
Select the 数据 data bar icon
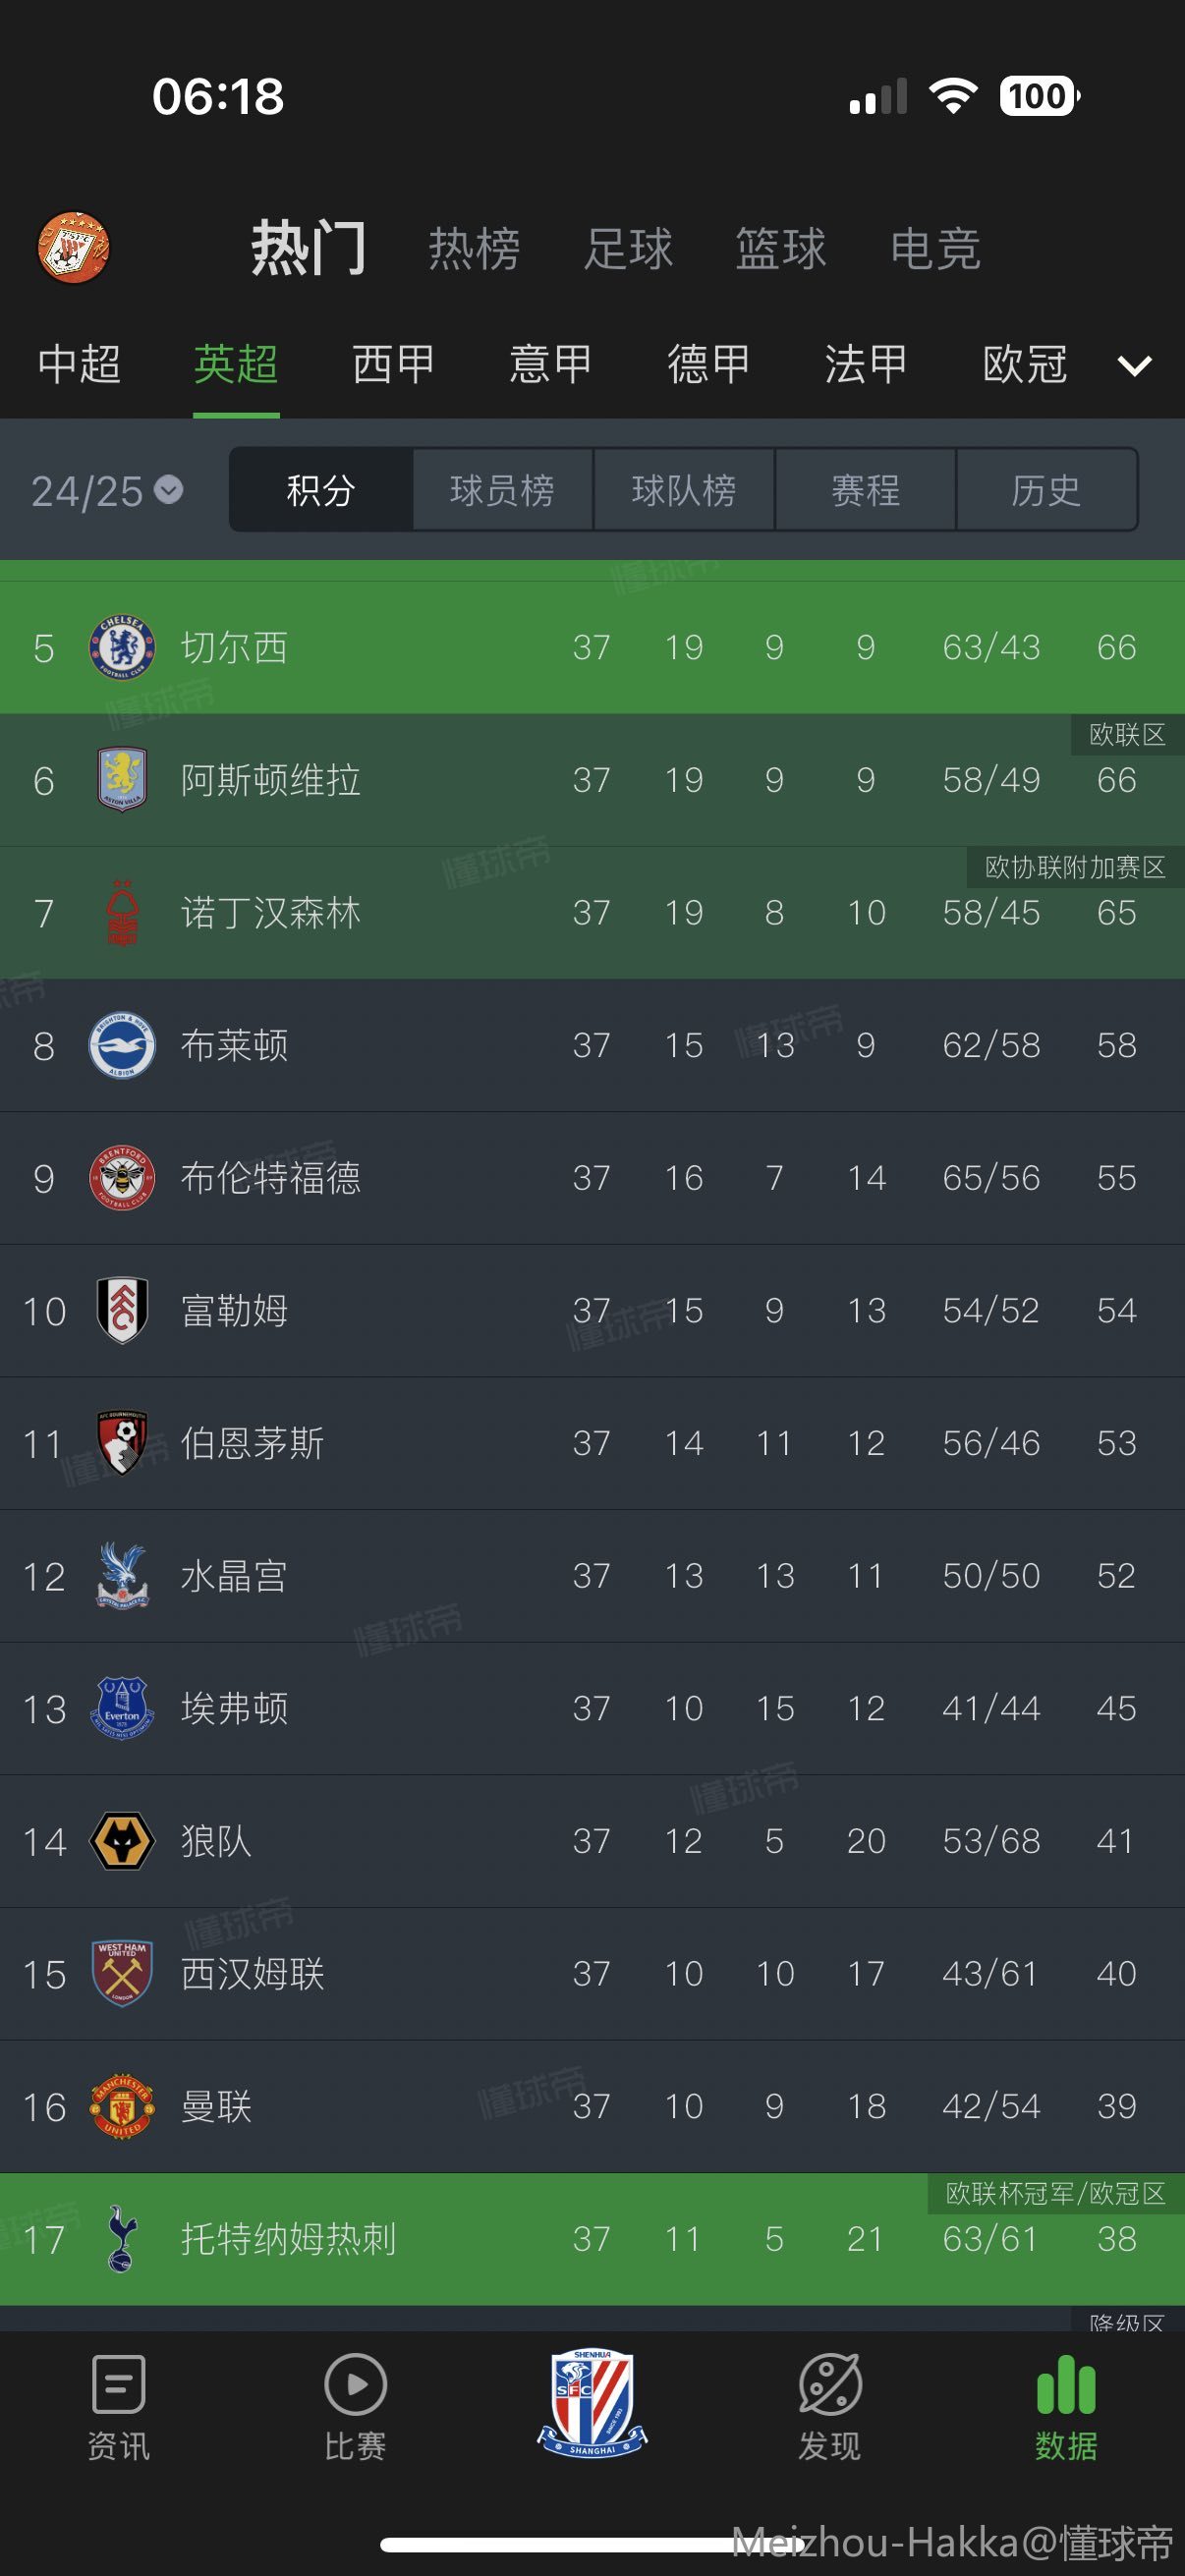[x=1066, y=2385]
